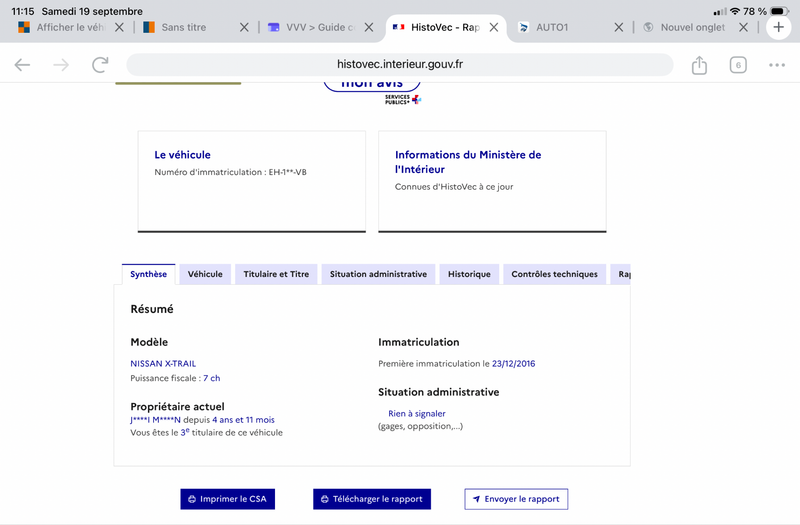Open the share sheet icon
This screenshot has width=800, height=525.
tap(699, 65)
